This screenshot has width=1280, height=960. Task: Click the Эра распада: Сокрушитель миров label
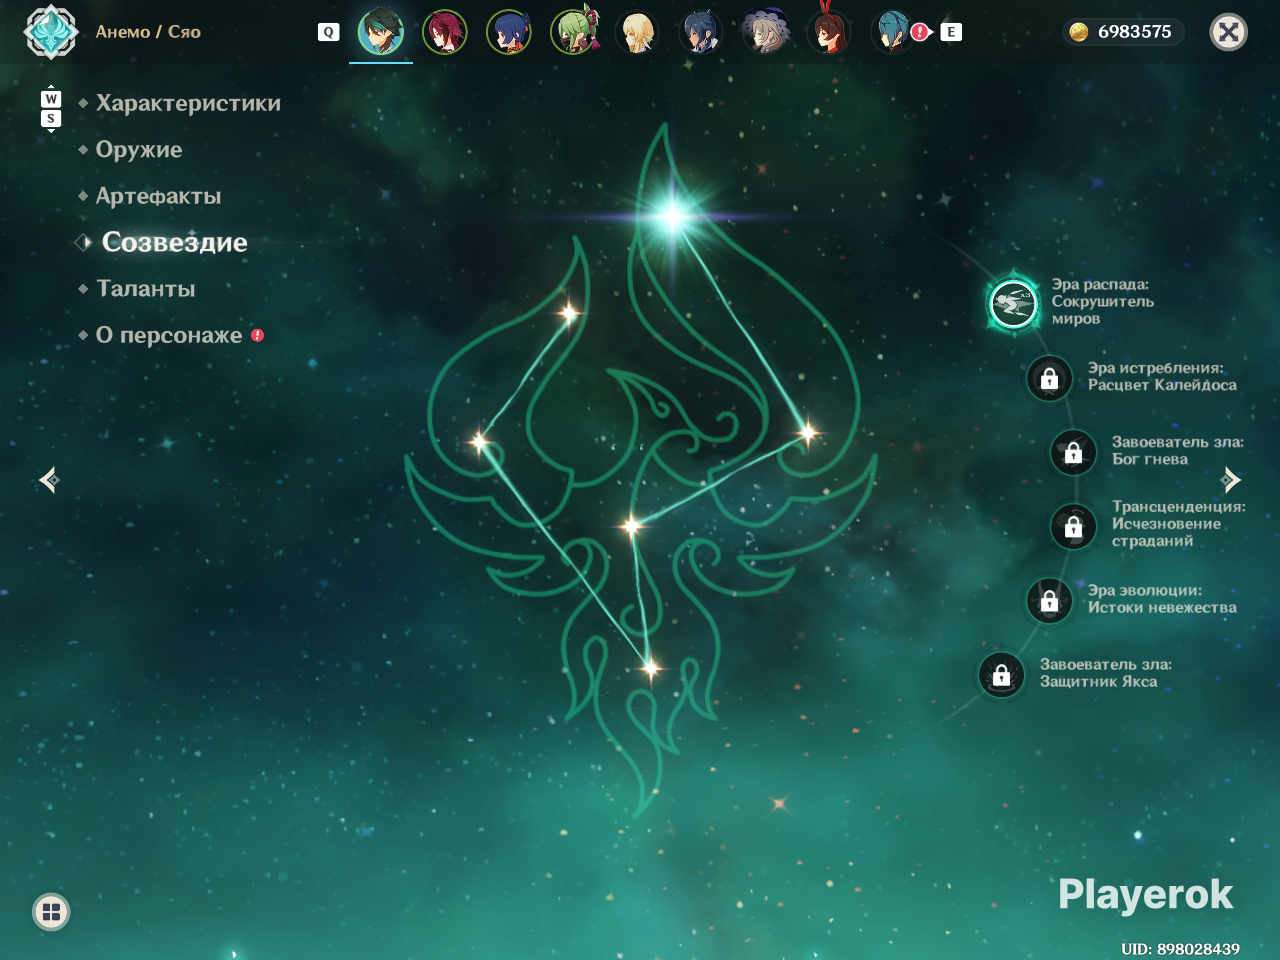pos(1102,302)
